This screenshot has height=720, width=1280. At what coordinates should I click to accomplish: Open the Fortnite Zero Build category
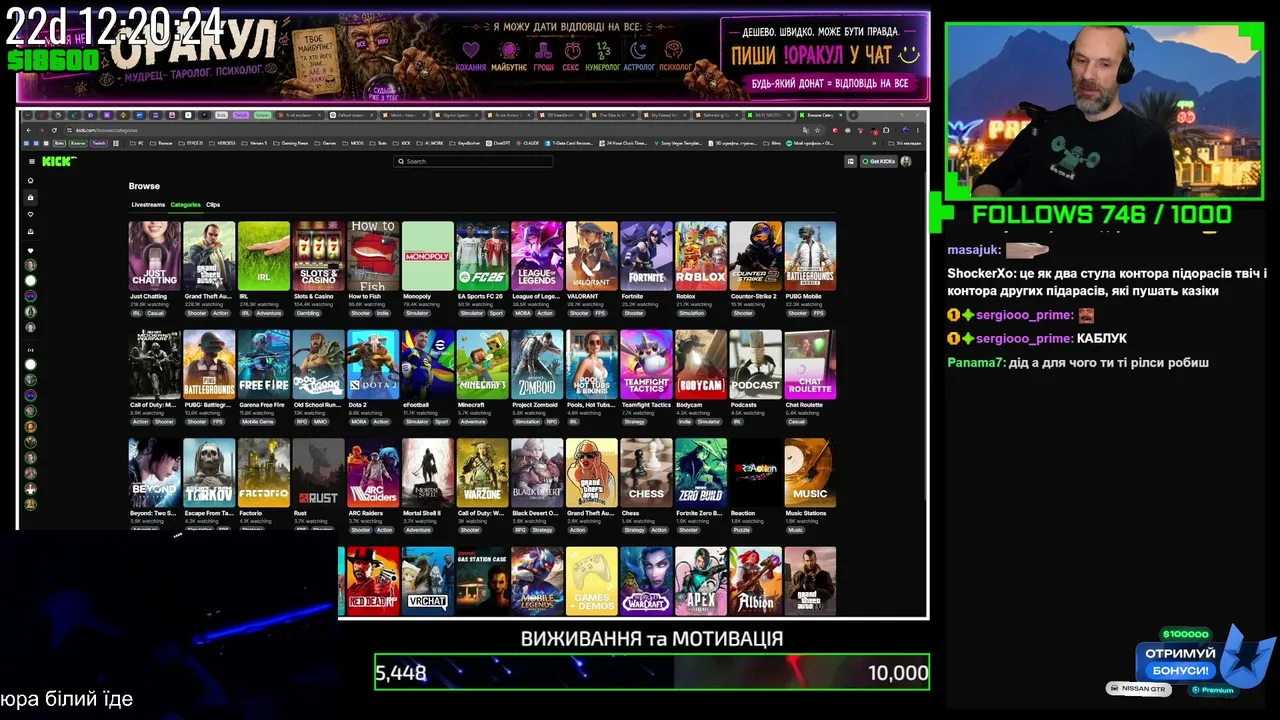pyautogui.click(x=701, y=473)
